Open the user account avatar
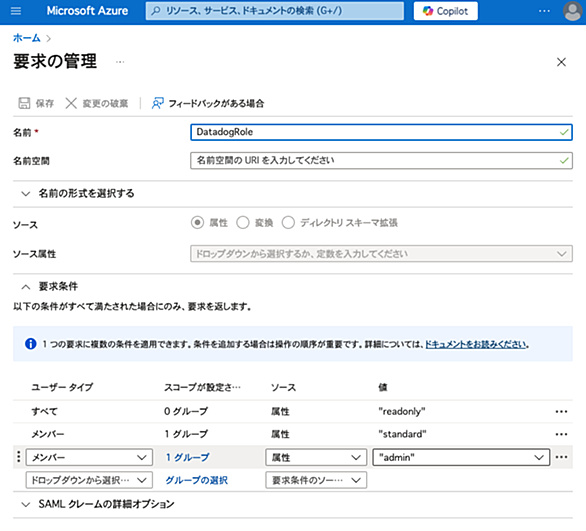The image size is (586, 531). (x=572, y=11)
